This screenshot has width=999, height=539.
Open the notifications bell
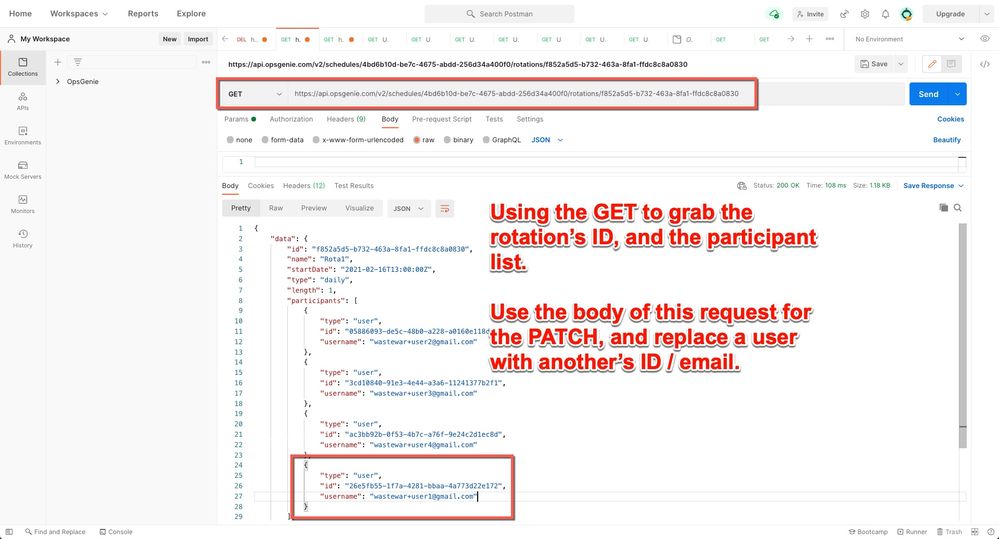[x=886, y=14]
